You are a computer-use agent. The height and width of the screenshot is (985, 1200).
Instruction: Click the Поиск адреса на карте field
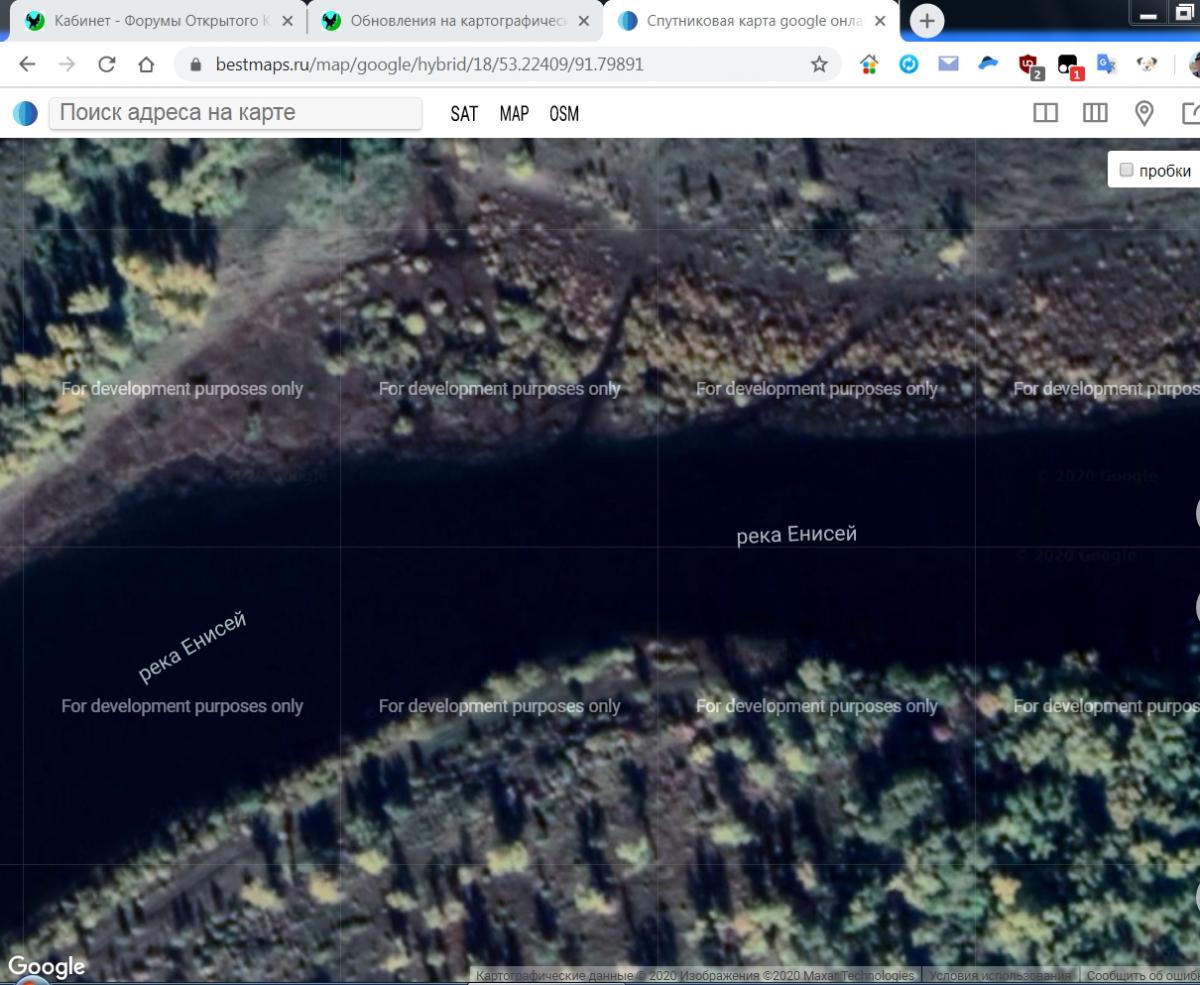(236, 113)
